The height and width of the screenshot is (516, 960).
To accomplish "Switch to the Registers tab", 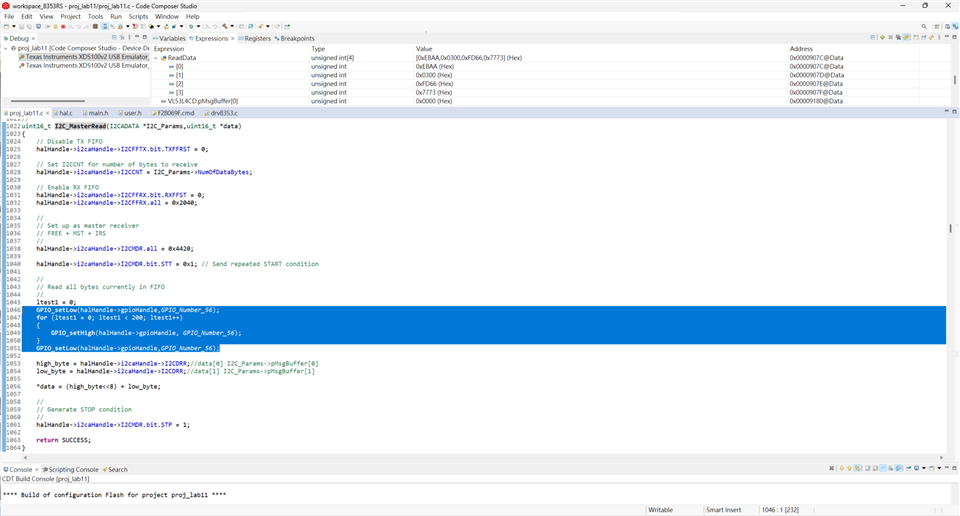I will click(255, 39).
